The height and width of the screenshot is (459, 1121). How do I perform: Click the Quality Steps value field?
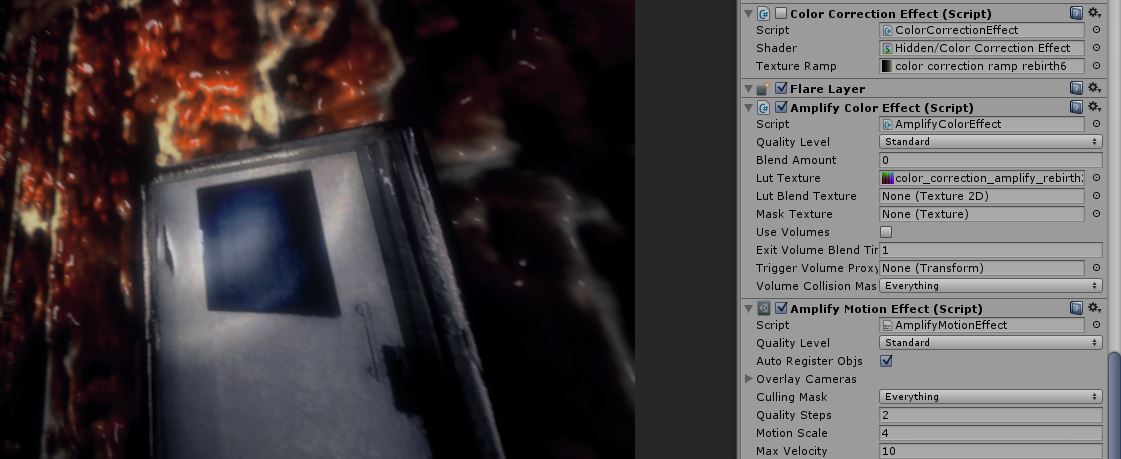[990, 415]
